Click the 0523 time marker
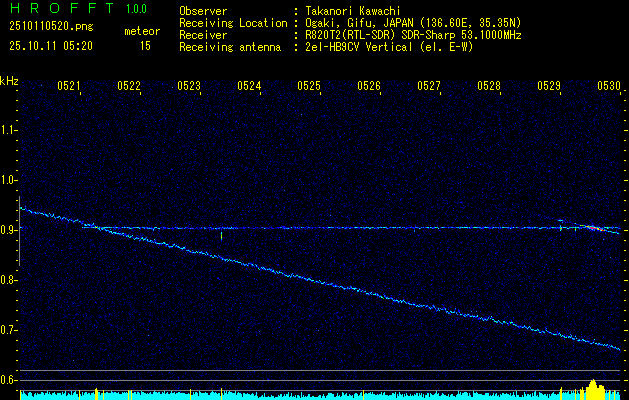This screenshot has width=629, height=400. tap(189, 87)
